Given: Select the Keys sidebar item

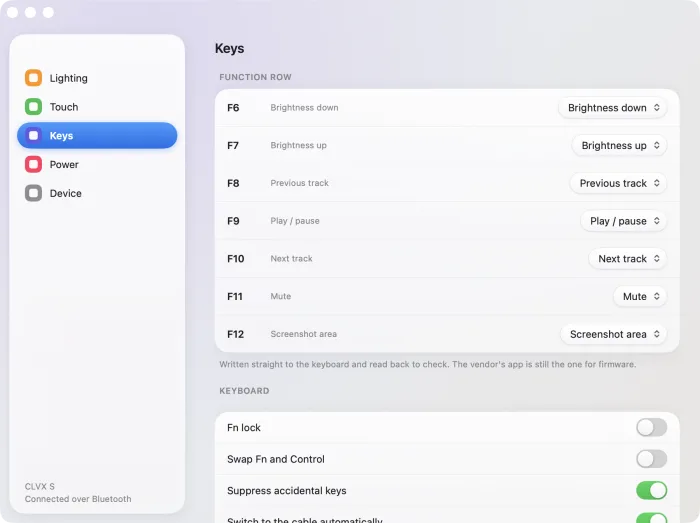Looking at the screenshot, I should click(x=97, y=135).
